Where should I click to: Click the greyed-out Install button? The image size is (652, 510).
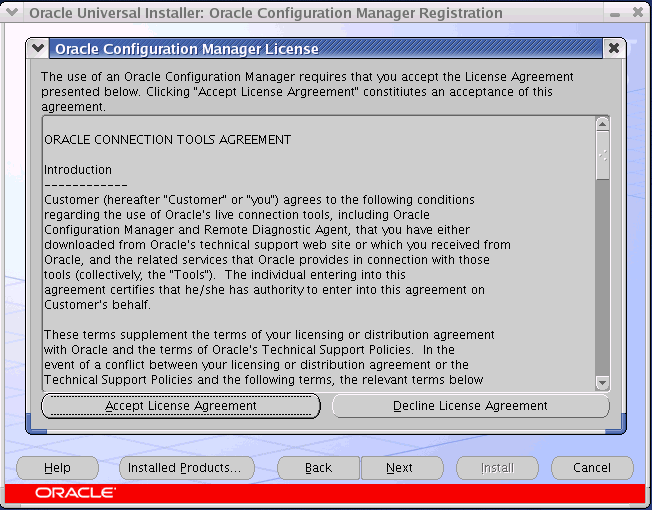(x=497, y=468)
